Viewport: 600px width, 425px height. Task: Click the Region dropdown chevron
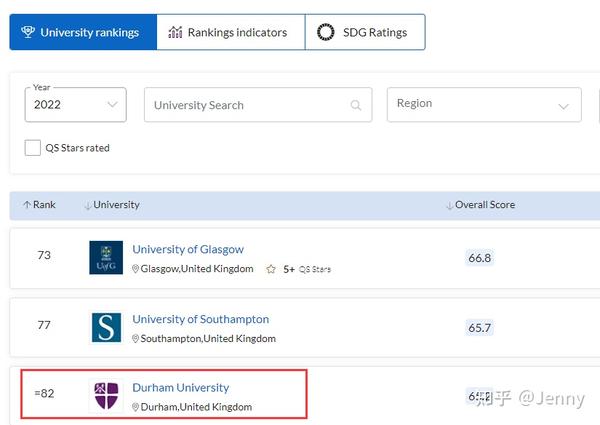coord(563,106)
